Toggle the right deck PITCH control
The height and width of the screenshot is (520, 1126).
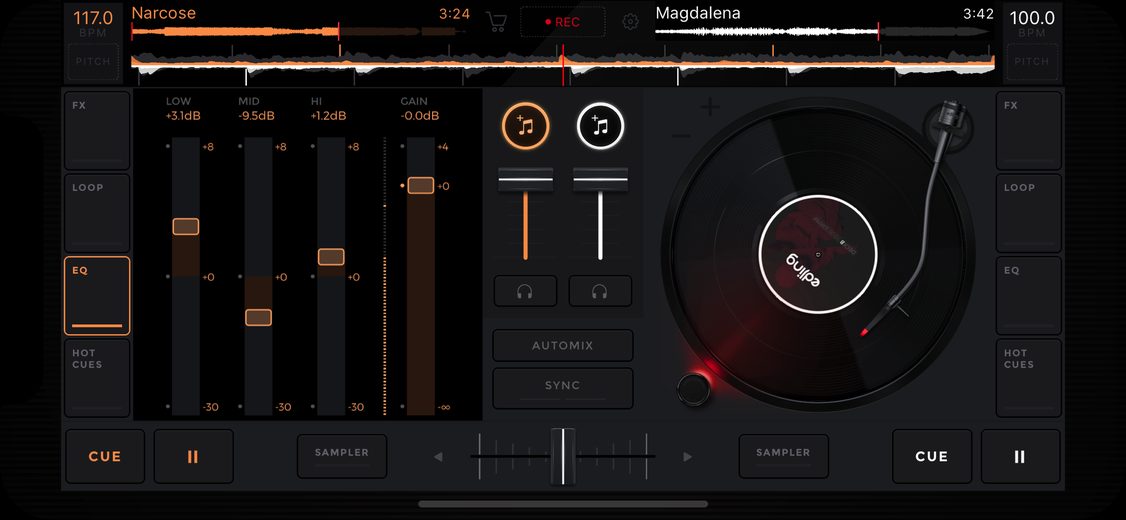tap(1032, 62)
